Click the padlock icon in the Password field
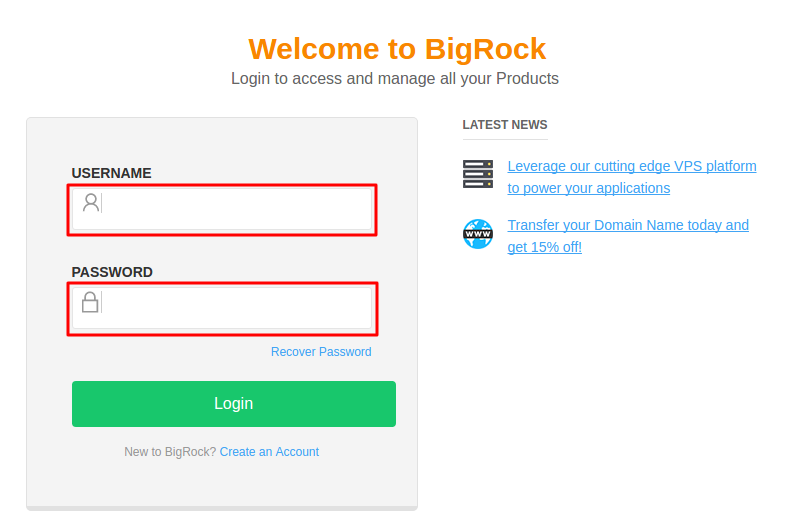Viewport: 794px width, 532px height. pyautogui.click(x=90, y=302)
